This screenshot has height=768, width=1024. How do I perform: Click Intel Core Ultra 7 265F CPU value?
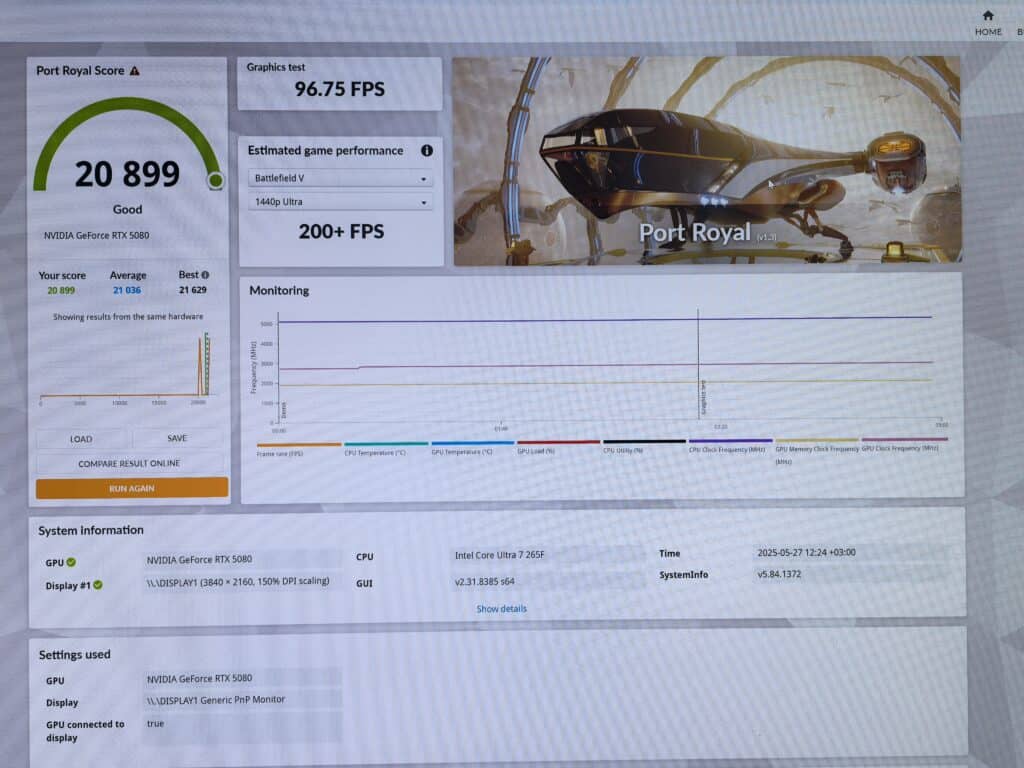[500, 555]
